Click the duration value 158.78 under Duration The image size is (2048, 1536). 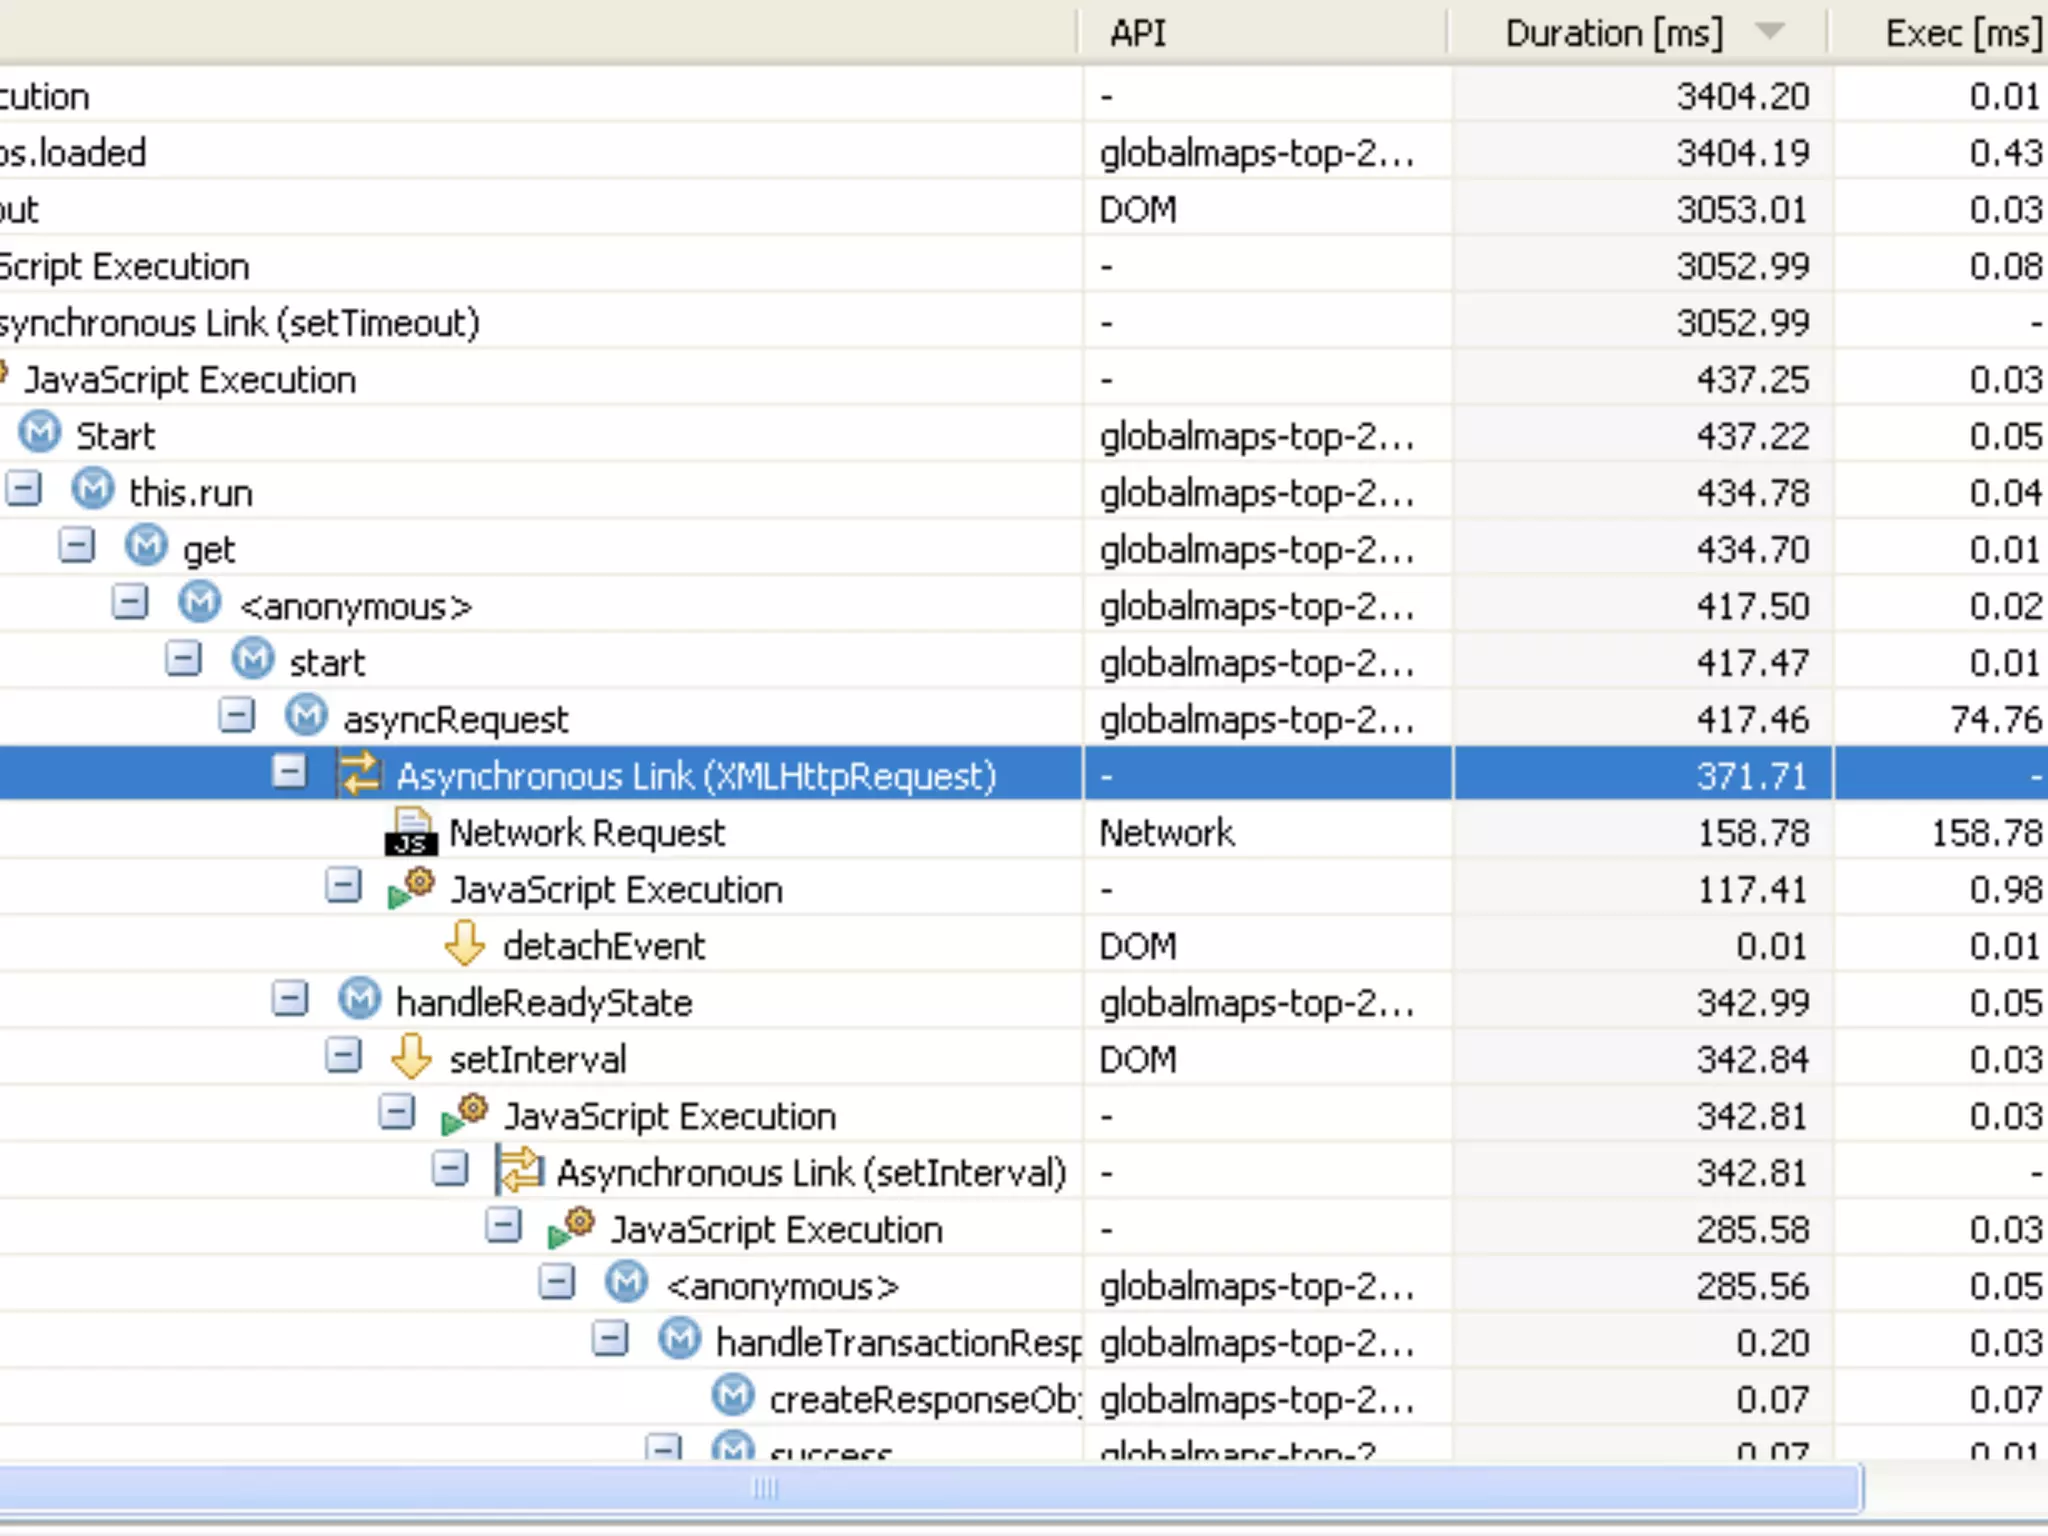coord(1753,833)
